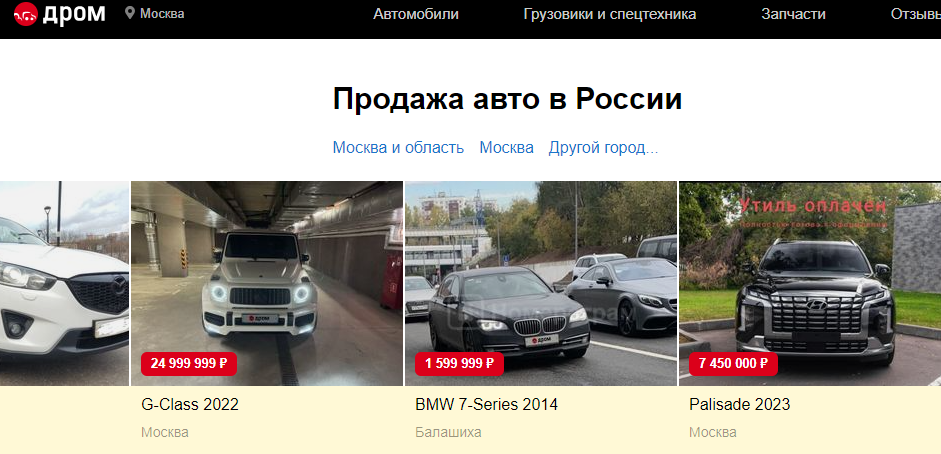Viewport: 941px width, 454px height.
Task: Click the location pin icon near Москва
Action: coord(130,13)
